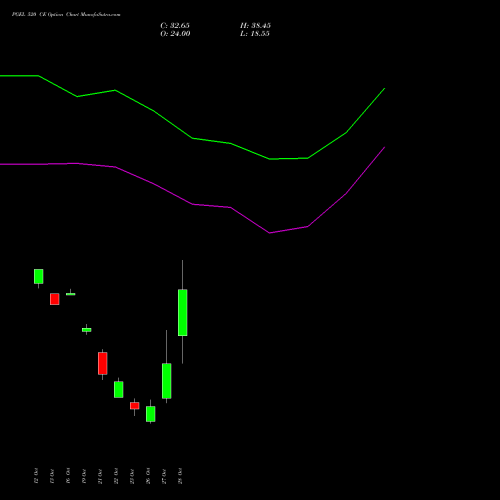Viewport: 500px width, 500px height.
Task: Click the open value O: 24.00
Action: tap(175, 34)
